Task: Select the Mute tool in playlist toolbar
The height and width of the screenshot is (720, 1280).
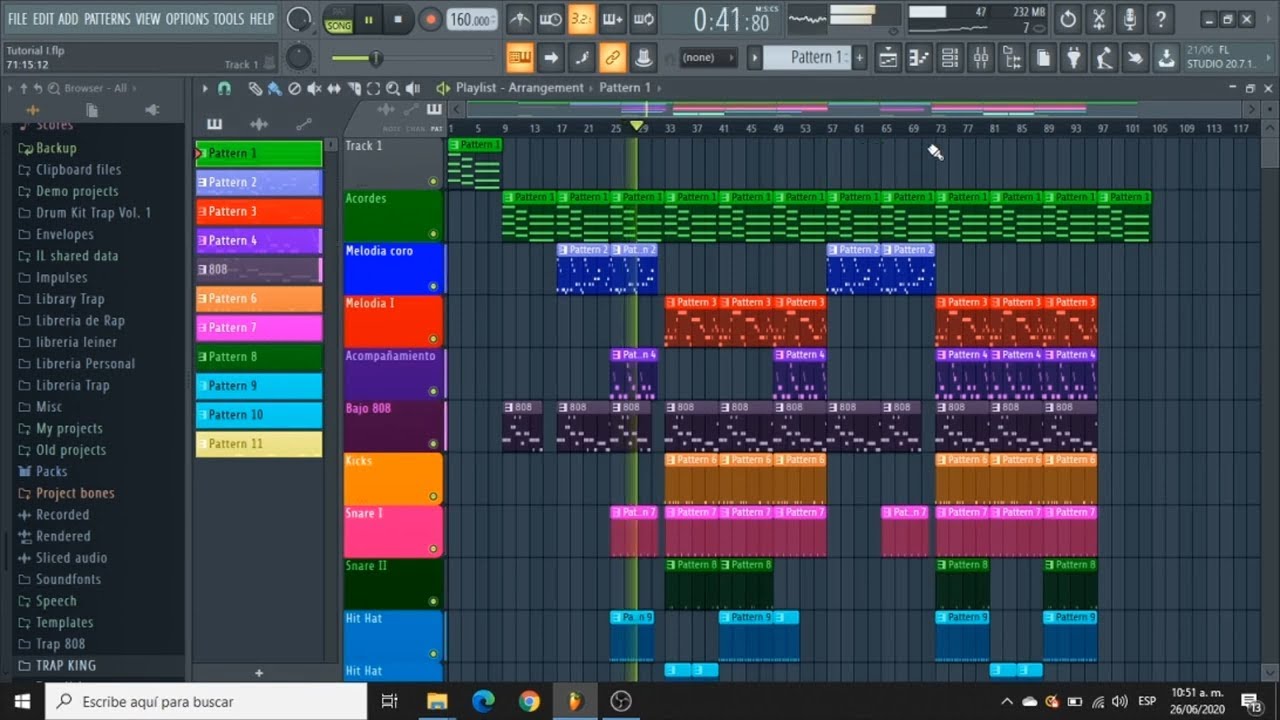Action: (314, 89)
